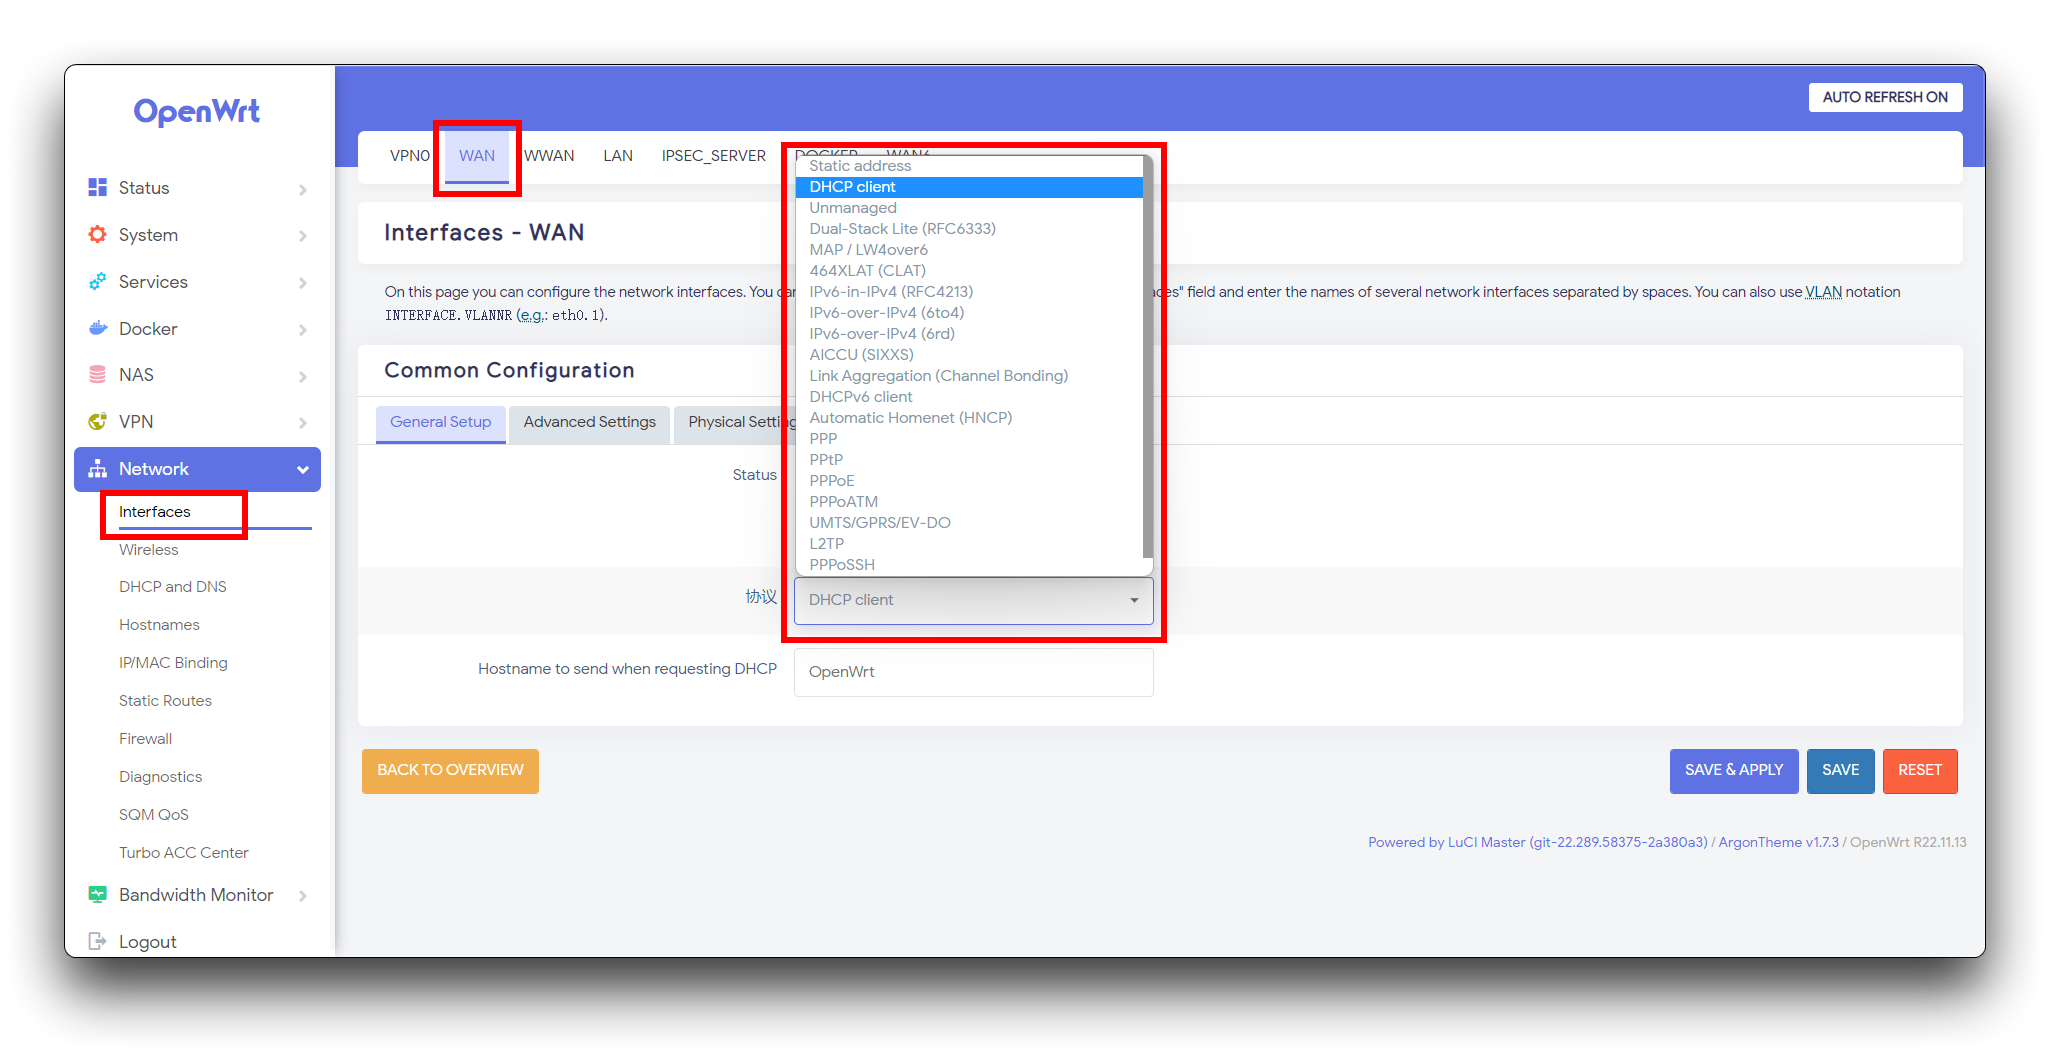Choose UMTS/GPRS/EV-DO option
The image size is (2050, 1054).
(968, 523)
